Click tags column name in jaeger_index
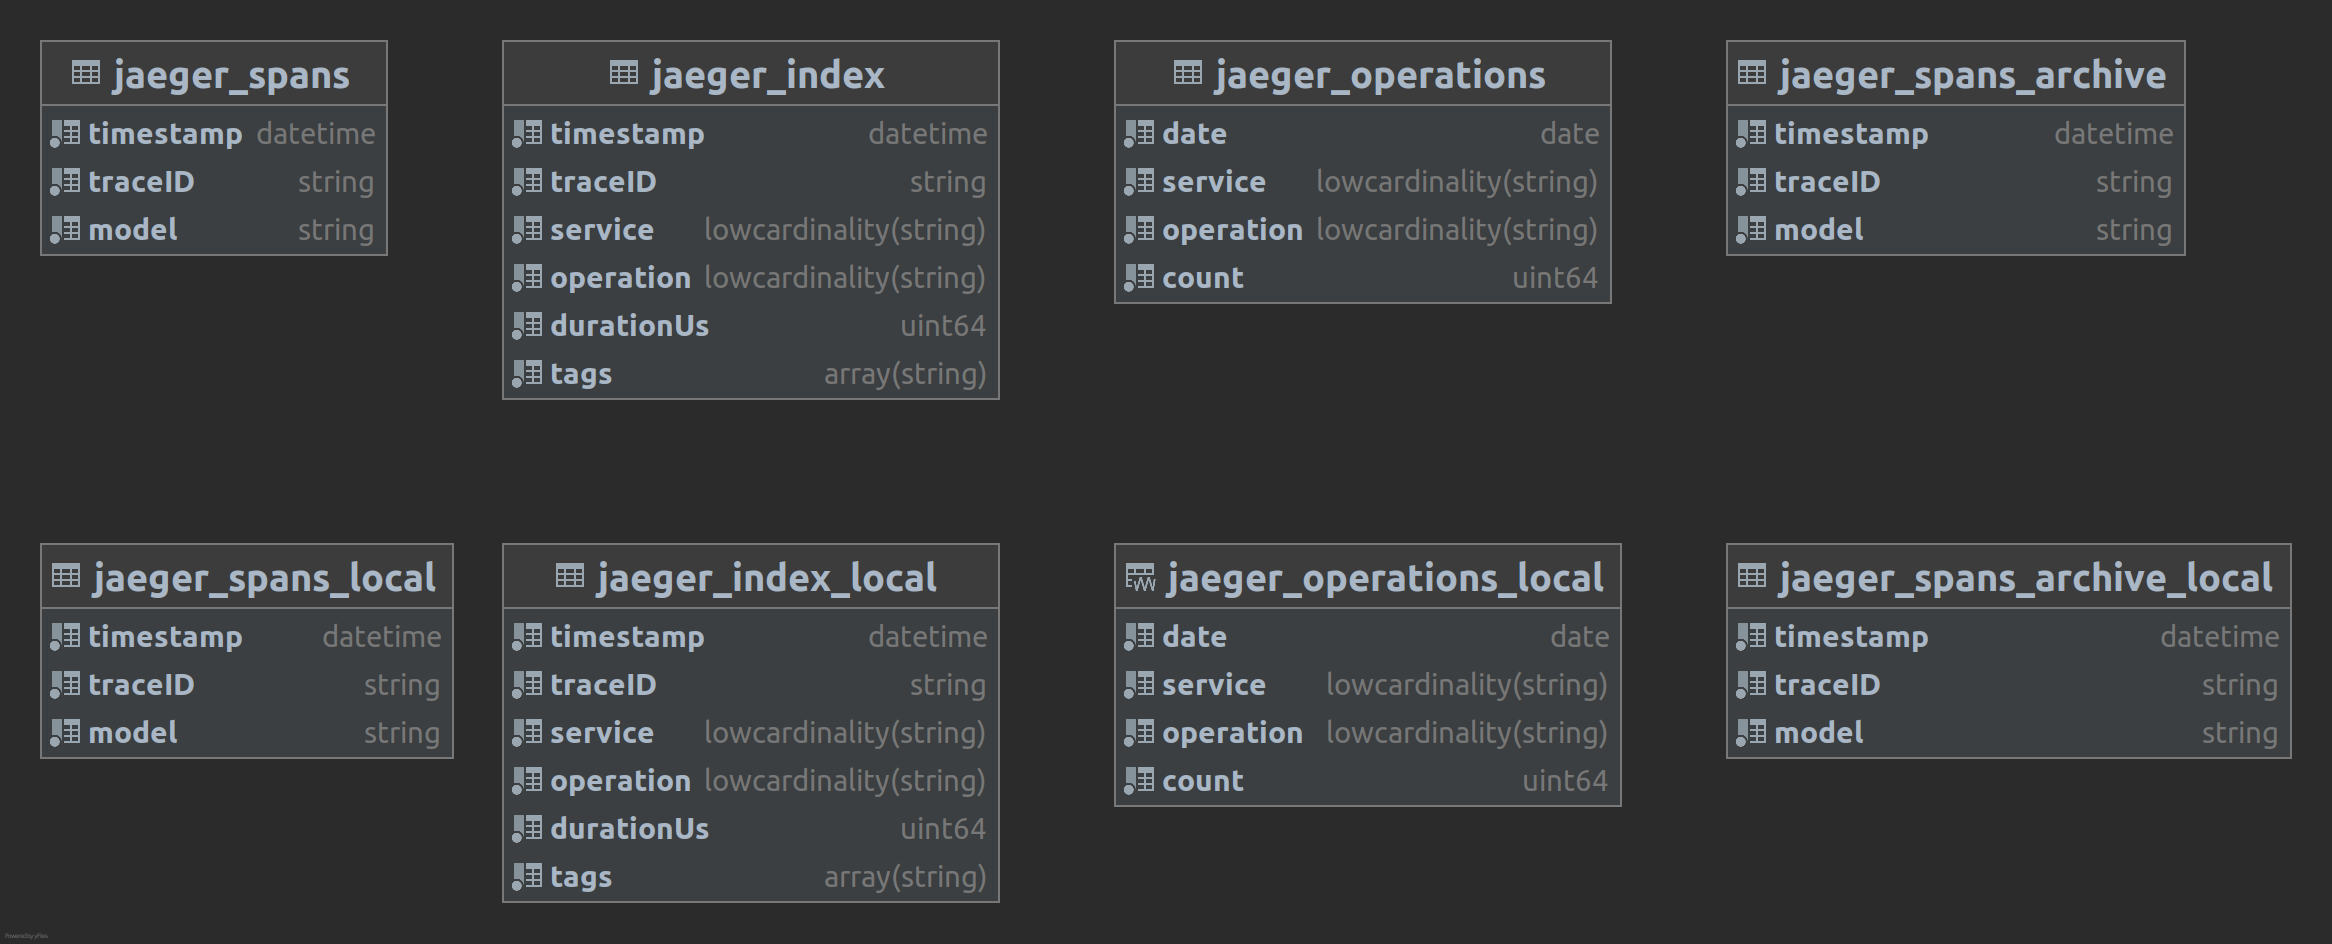Screen dimensions: 2332x944 581,375
